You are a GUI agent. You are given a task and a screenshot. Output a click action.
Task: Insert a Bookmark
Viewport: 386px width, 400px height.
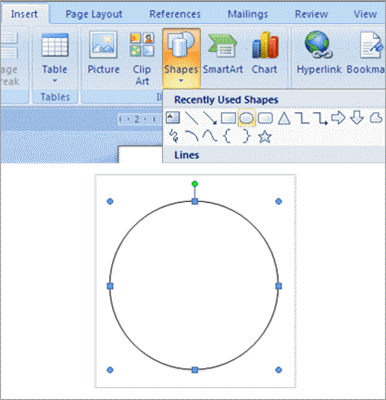point(366,53)
